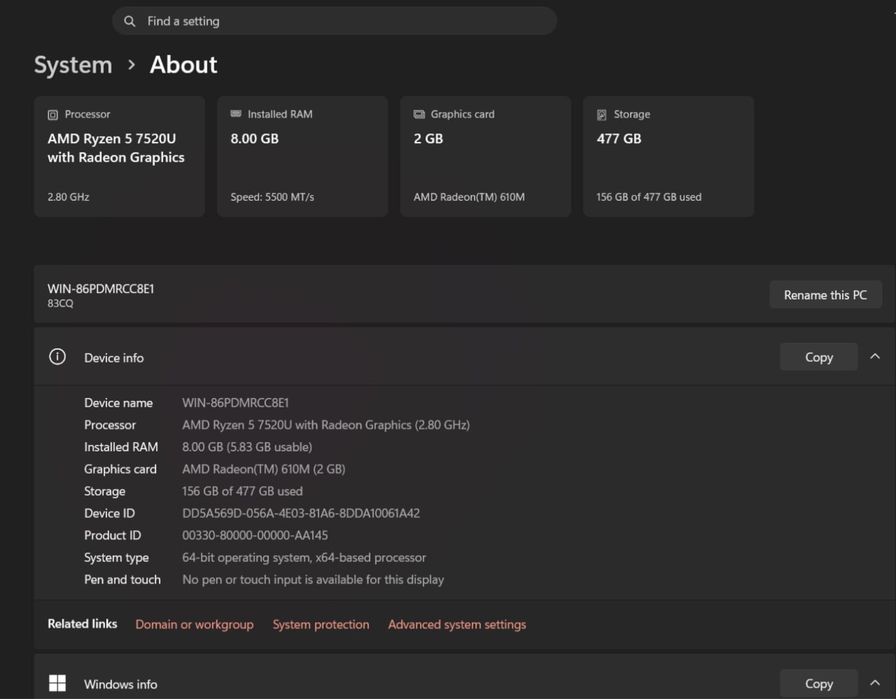896x699 pixels.
Task: Click the About page heading
Action: tap(183, 65)
